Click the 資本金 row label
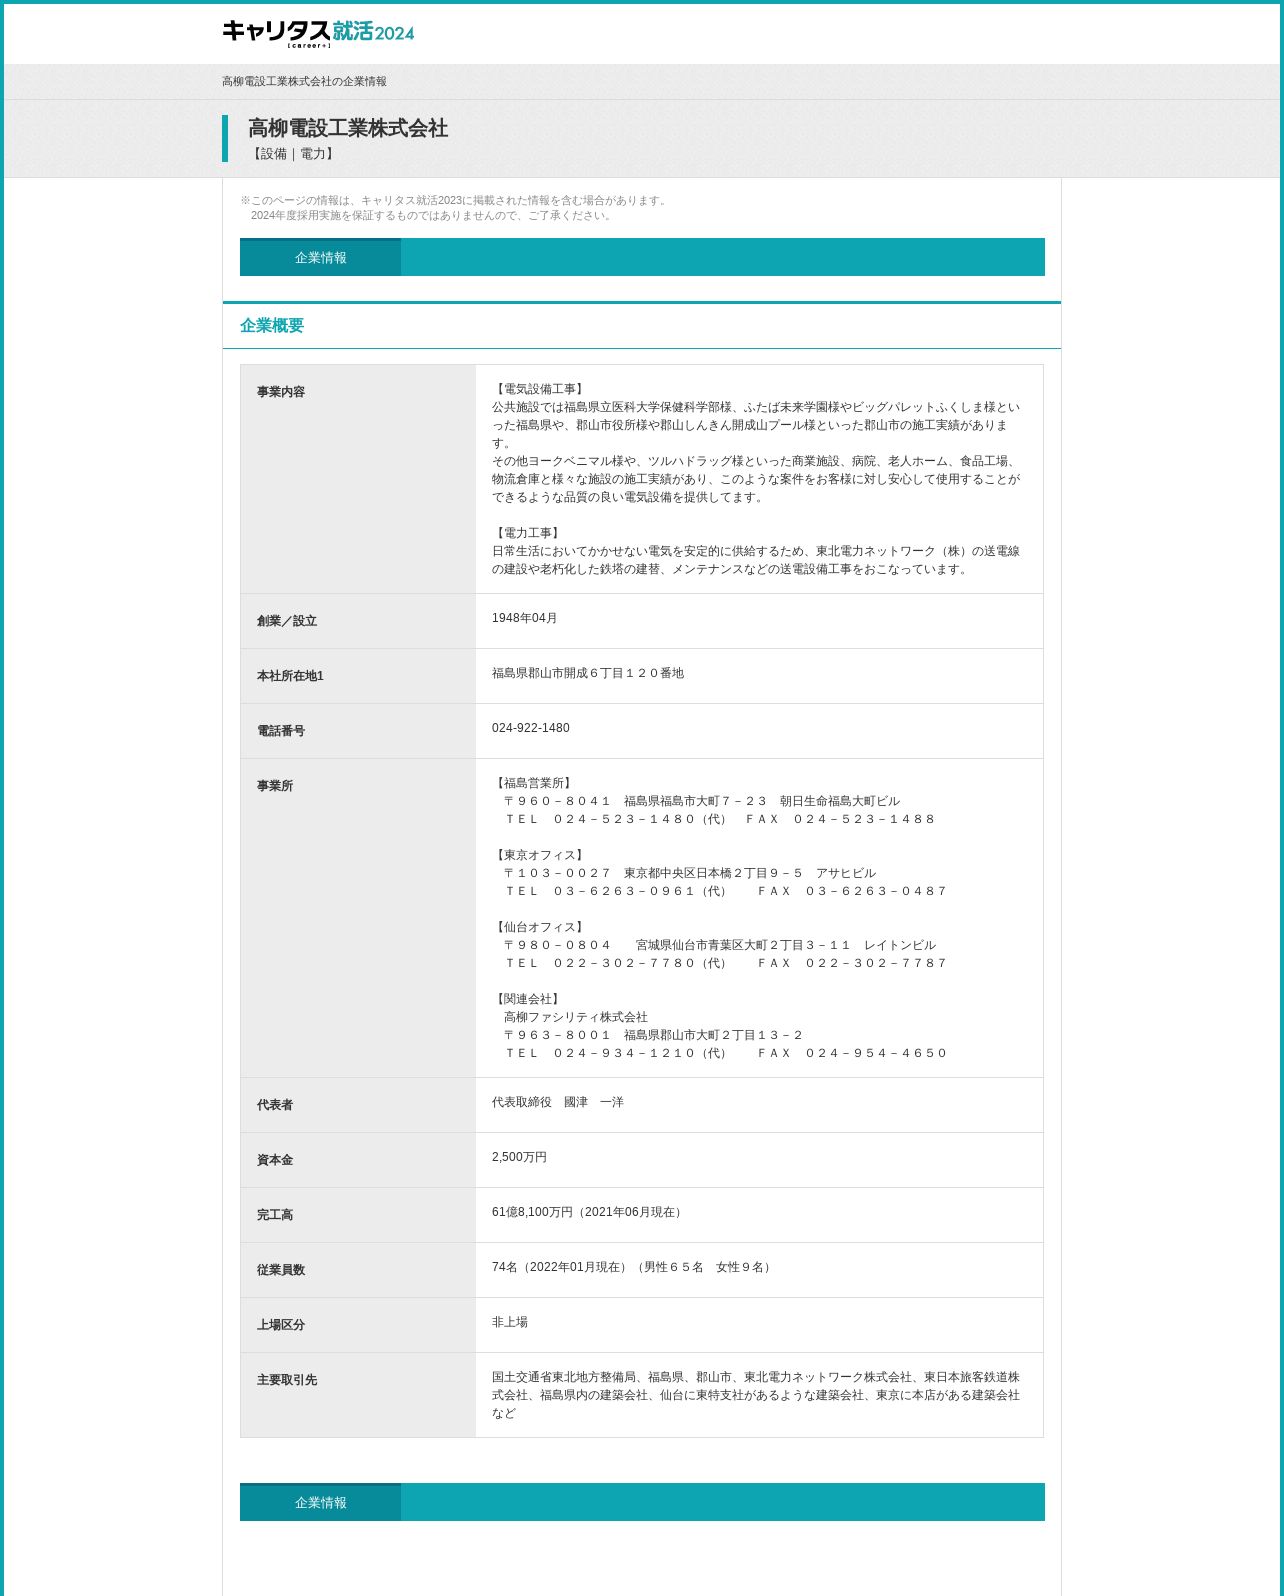The image size is (1284, 1596). [275, 1160]
